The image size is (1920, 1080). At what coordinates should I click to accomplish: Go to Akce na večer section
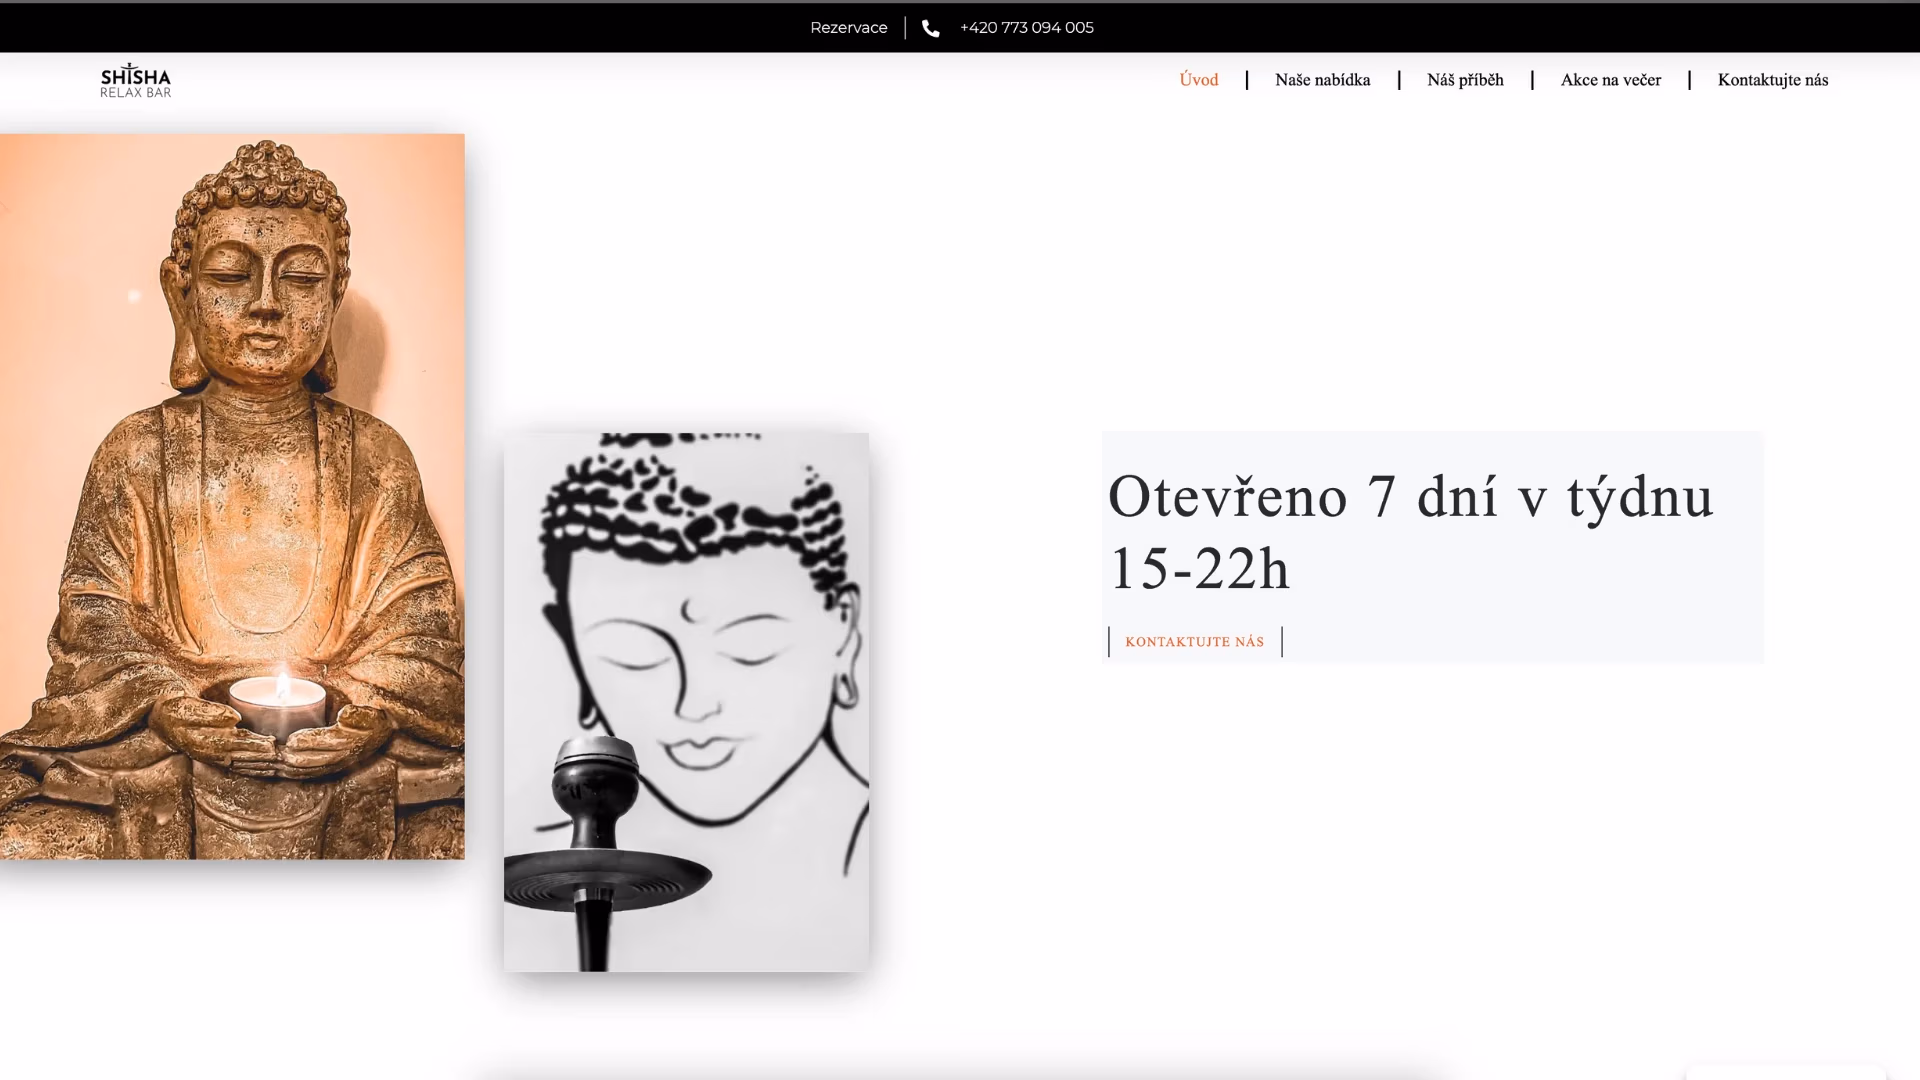pyautogui.click(x=1610, y=79)
